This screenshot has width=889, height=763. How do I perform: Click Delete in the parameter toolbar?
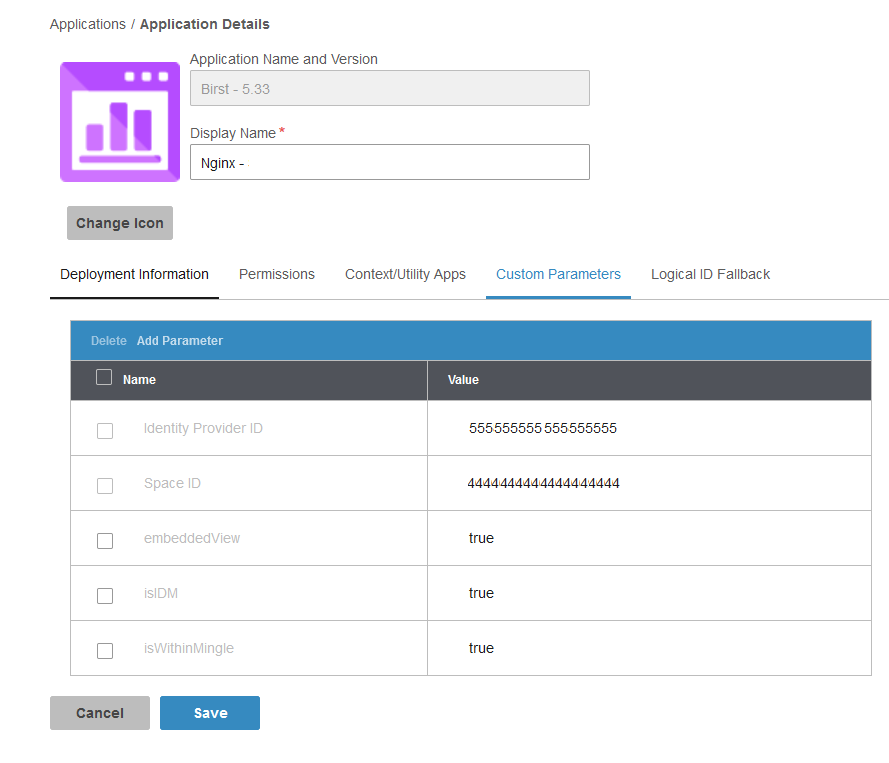(109, 341)
